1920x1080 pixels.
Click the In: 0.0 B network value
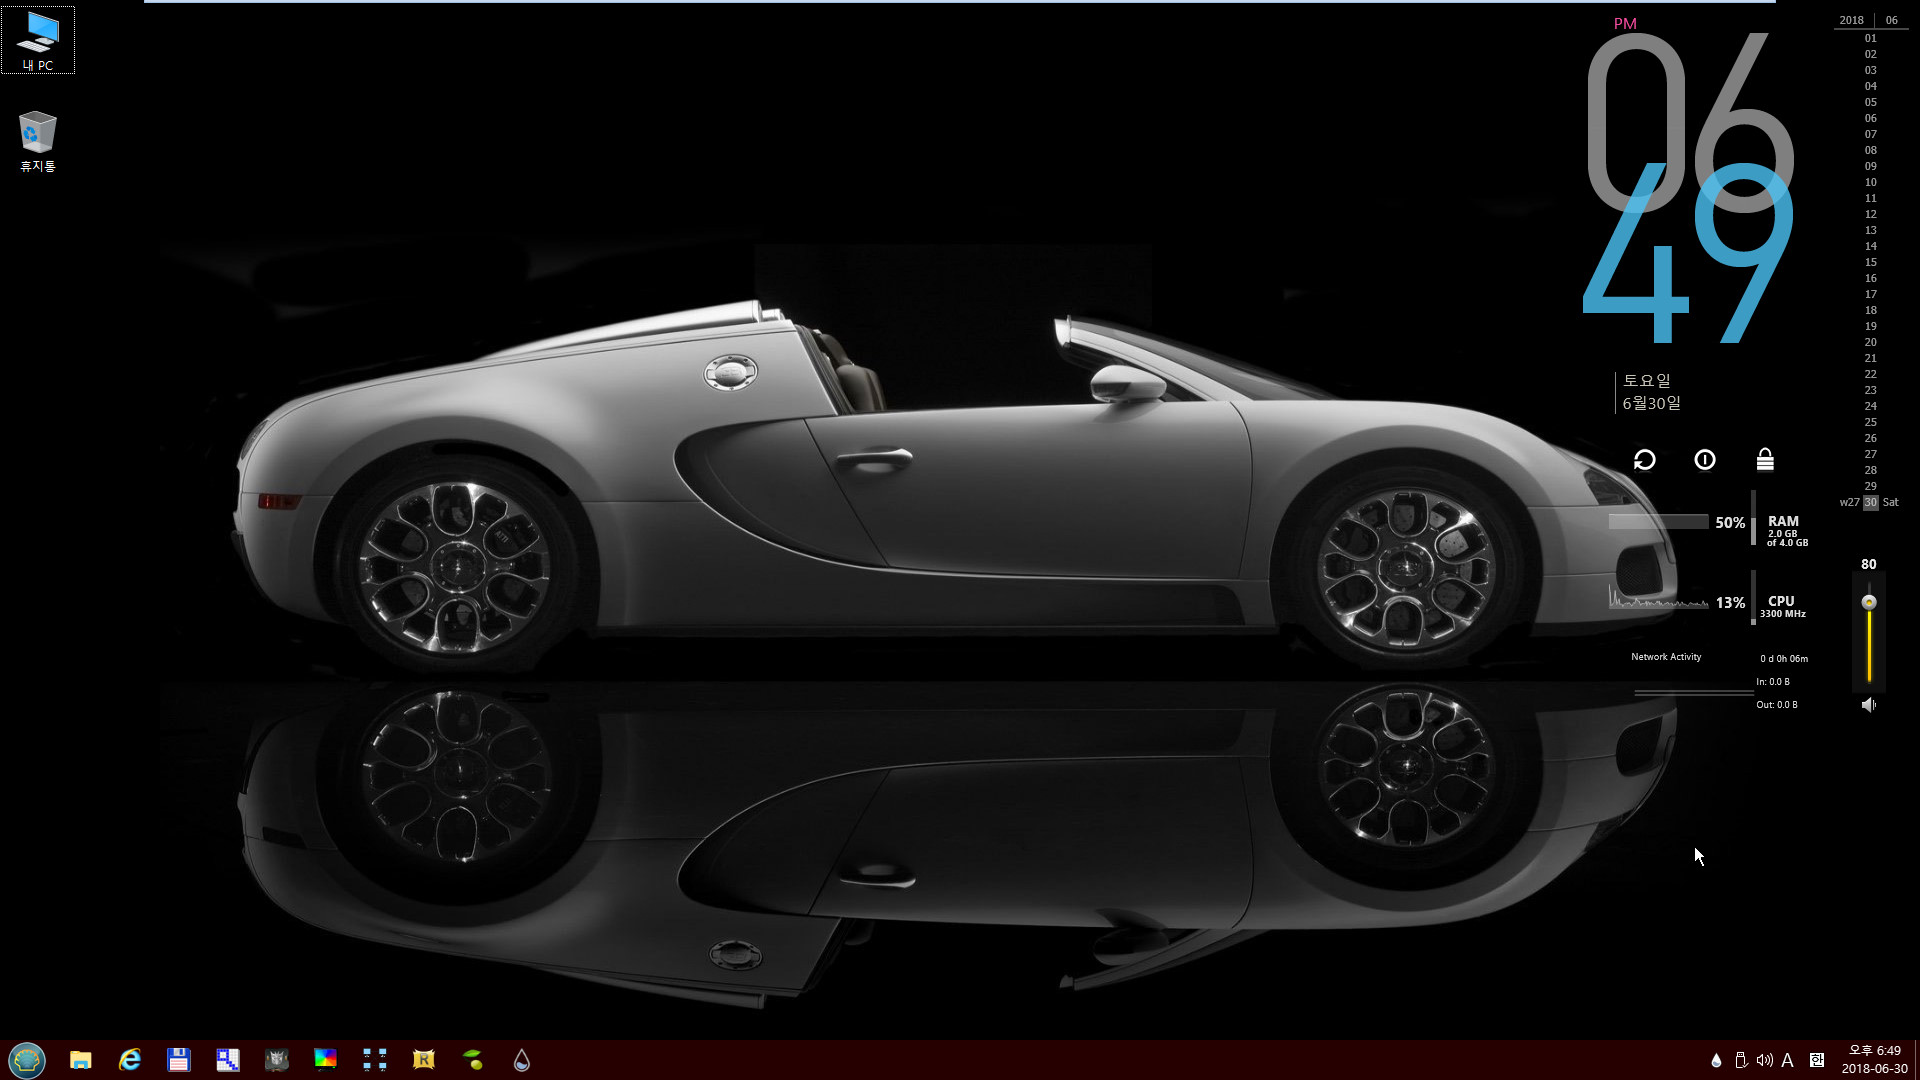click(1773, 682)
